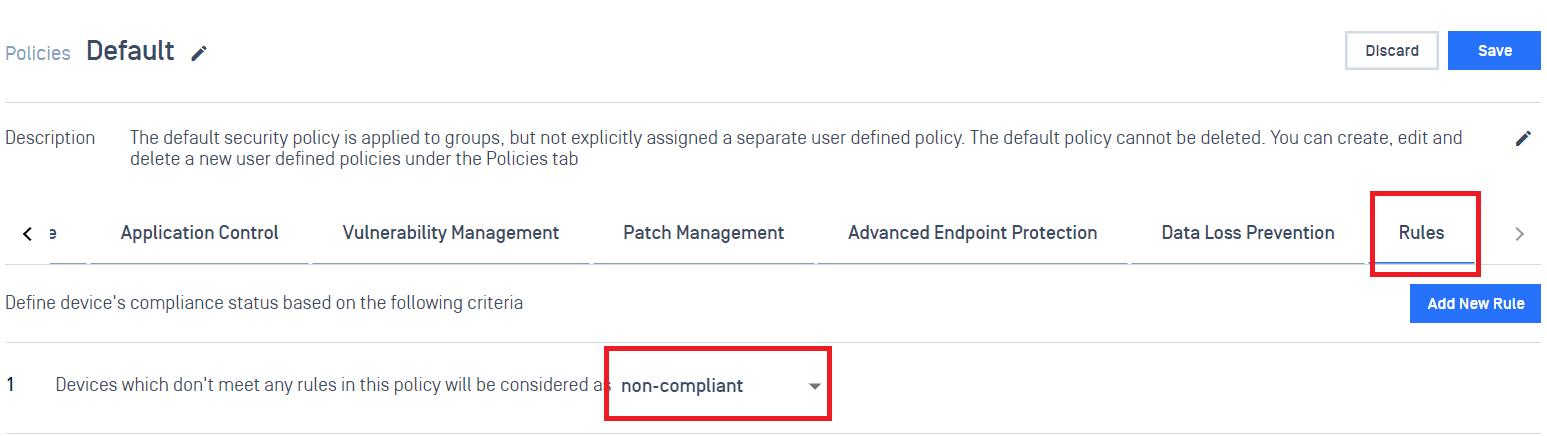Image resolution: width=1547 pixels, height=436 pixels.
Task: Click the default security policy description text
Action: (796, 148)
